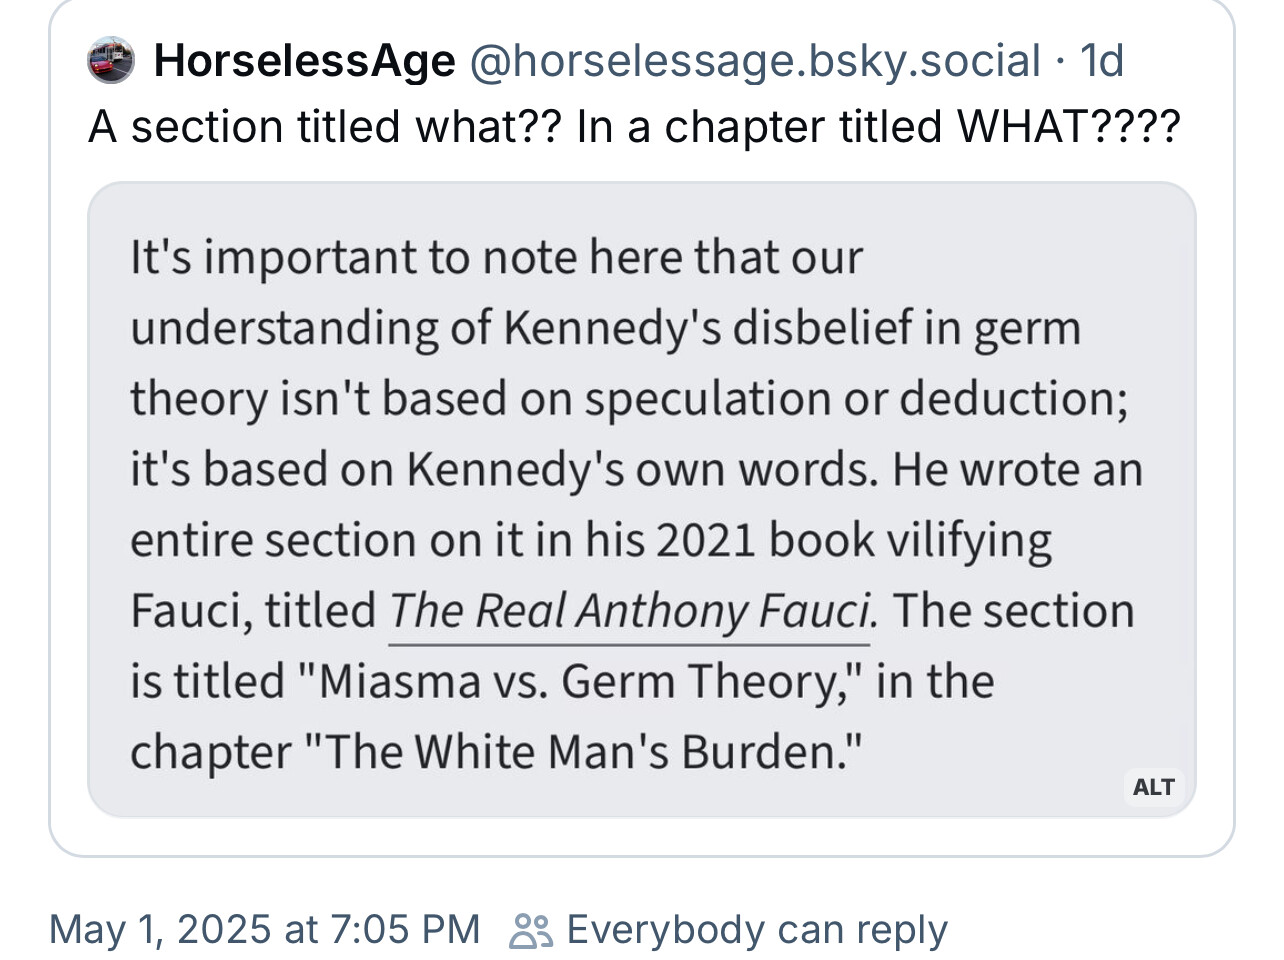Click the "2021 book vilifying" text in image
Screen dimensions: 1284x960
pyautogui.click(x=853, y=541)
